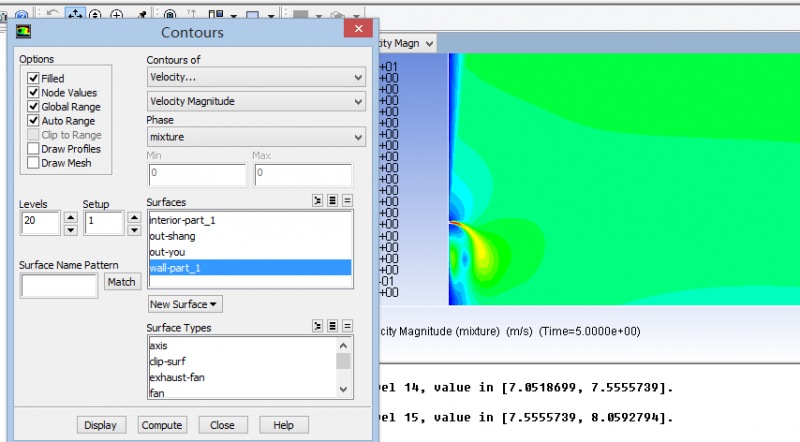Select the translate view tool in toolbar
This screenshot has width=800, height=442.
(x=75, y=14)
